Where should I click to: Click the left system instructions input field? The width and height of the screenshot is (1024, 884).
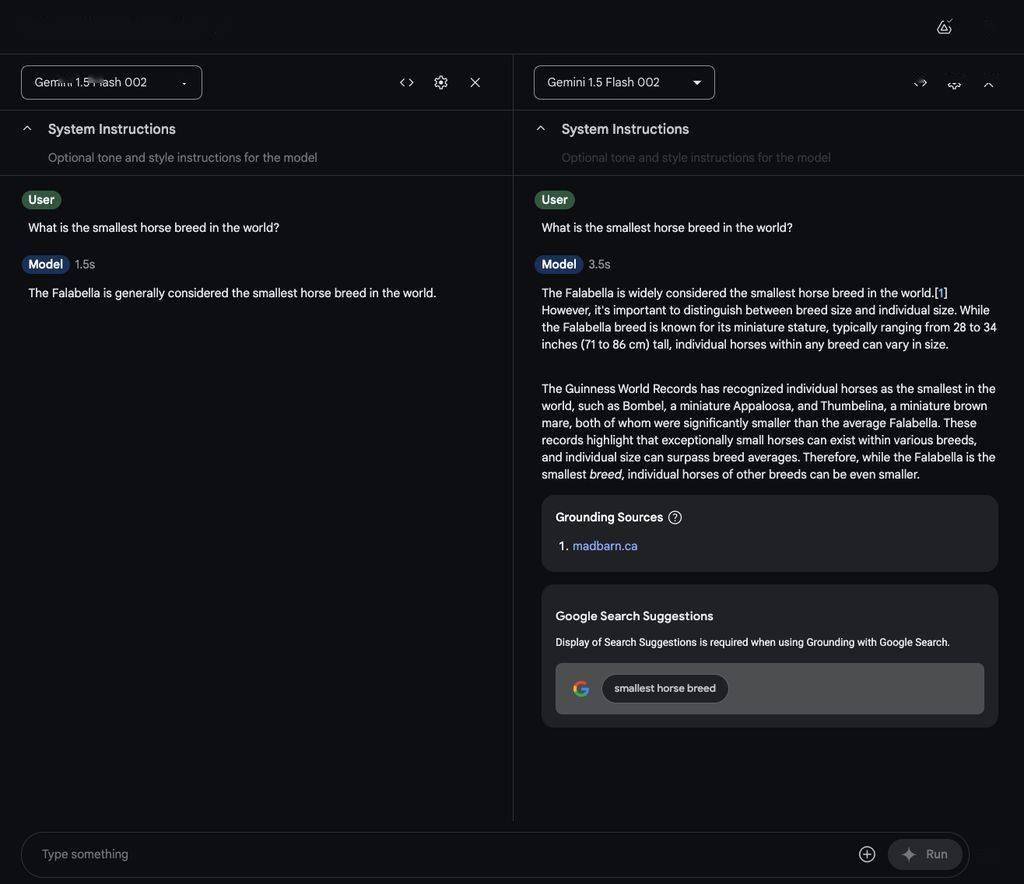(183, 157)
